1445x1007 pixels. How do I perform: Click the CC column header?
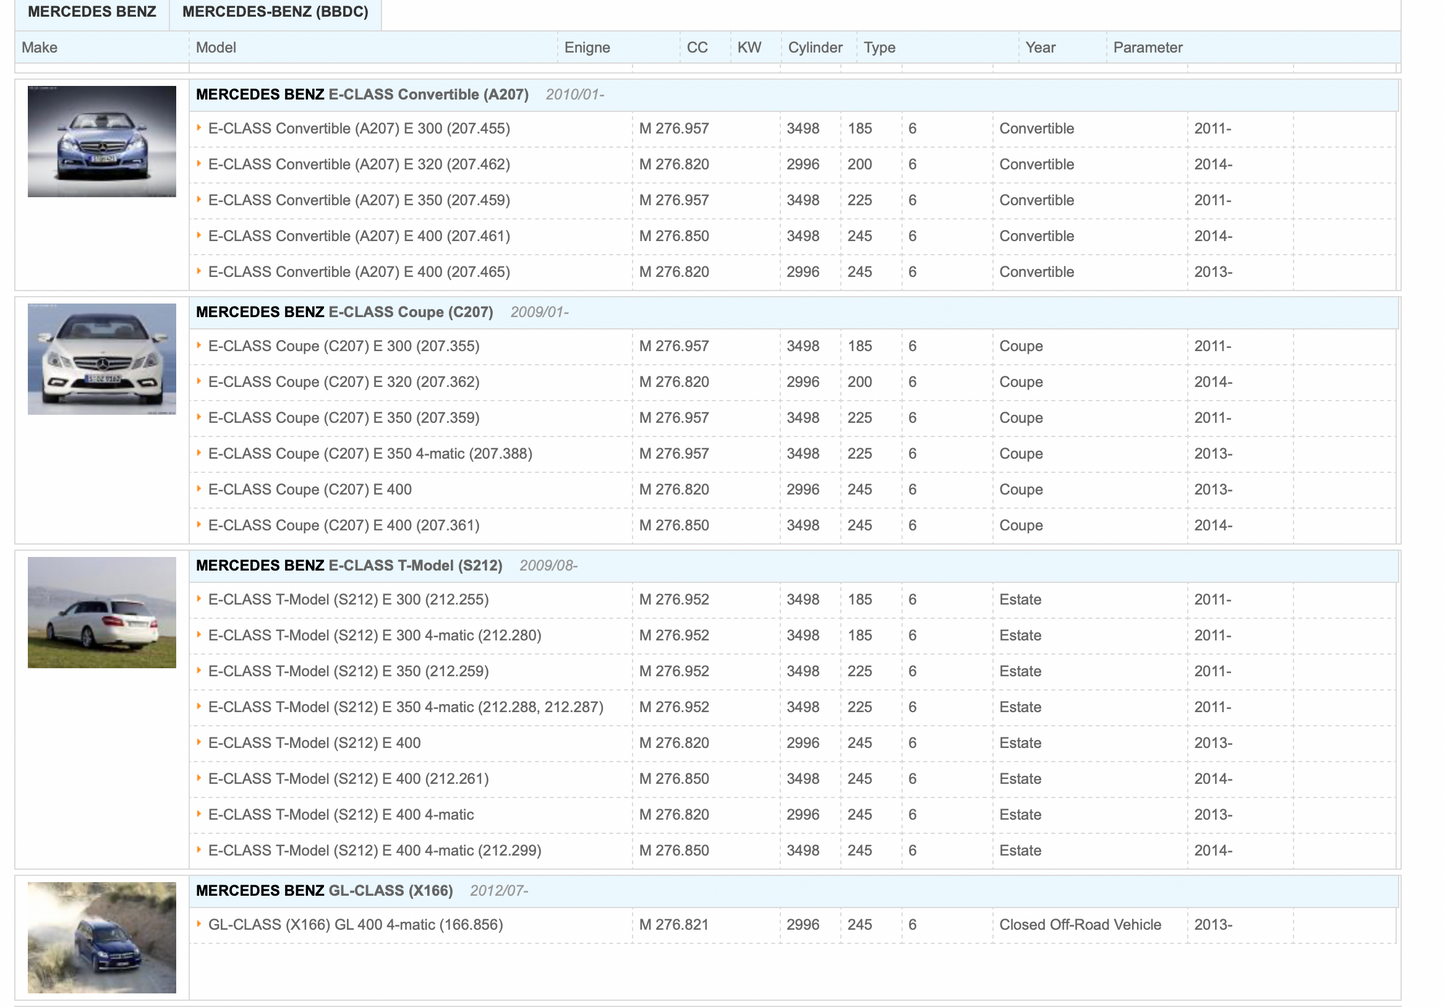[x=697, y=48]
